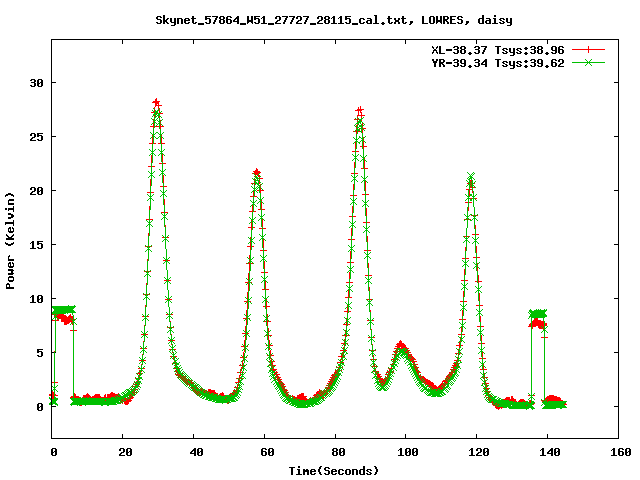Click the x-axis tick label 100
Image resolution: width=640 pixels, height=480 pixels.
click(408, 452)
